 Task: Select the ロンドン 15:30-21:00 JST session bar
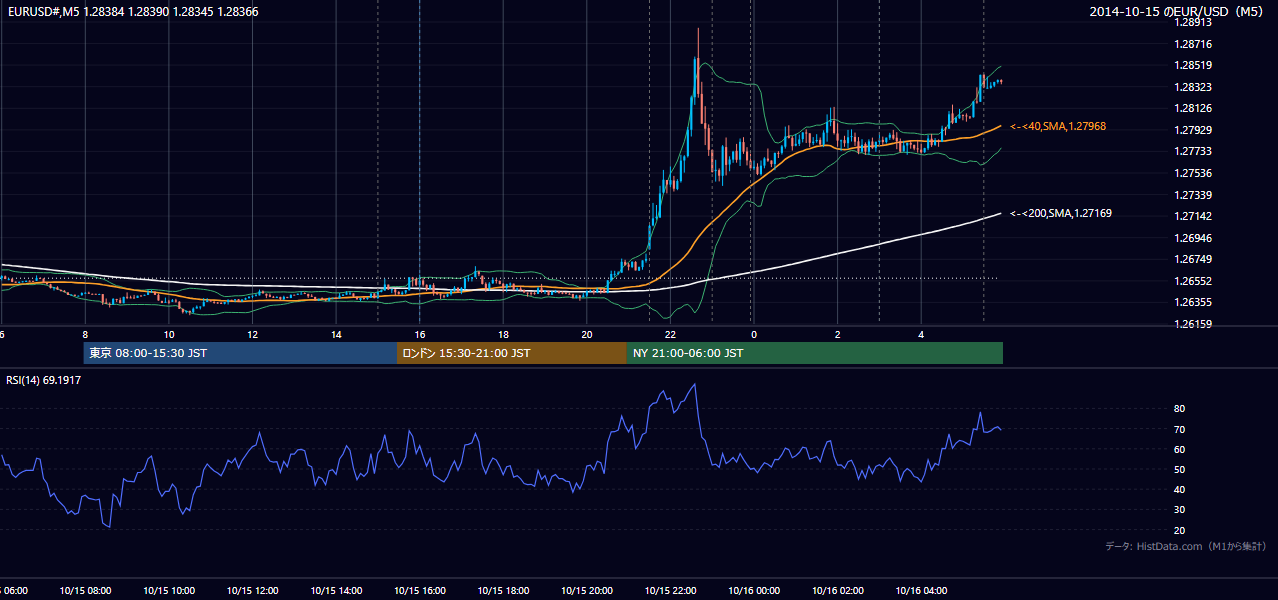point(512,353)
